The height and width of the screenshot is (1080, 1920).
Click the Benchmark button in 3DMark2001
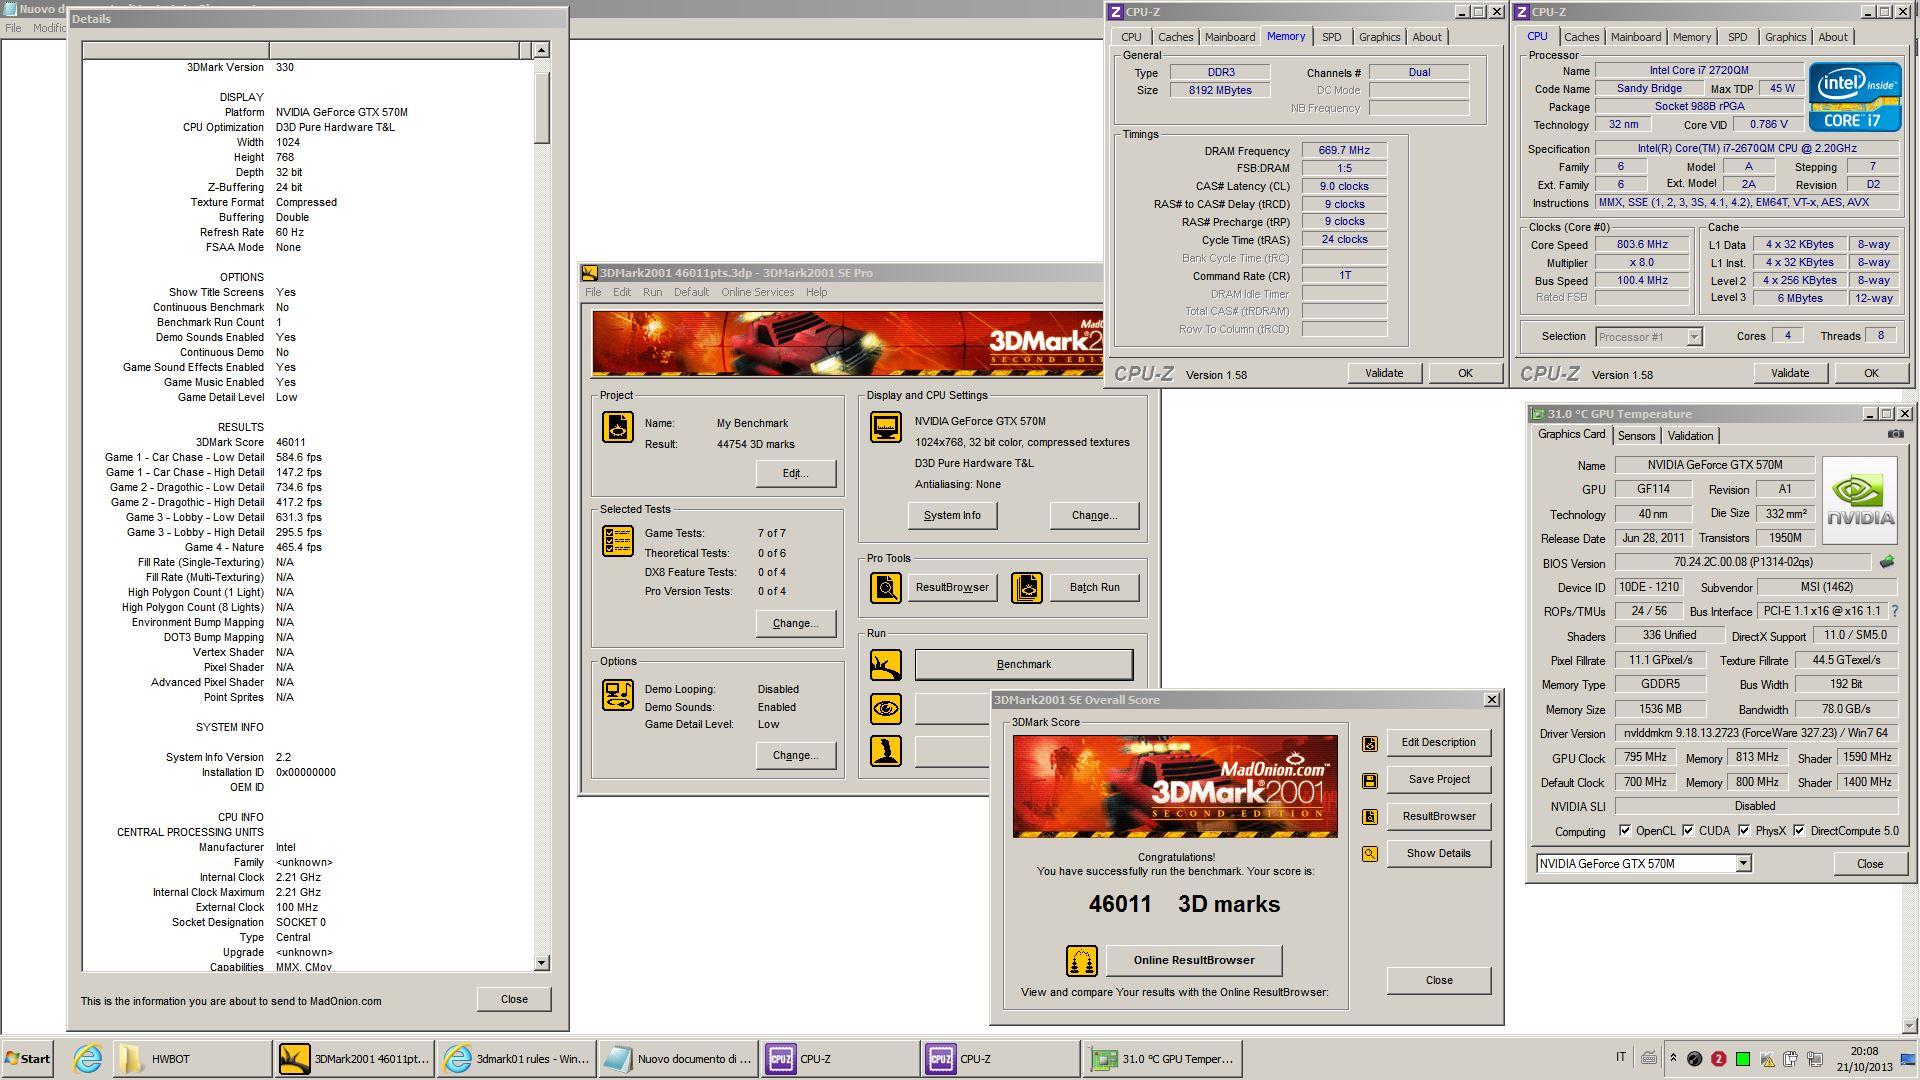[1024, 665]
